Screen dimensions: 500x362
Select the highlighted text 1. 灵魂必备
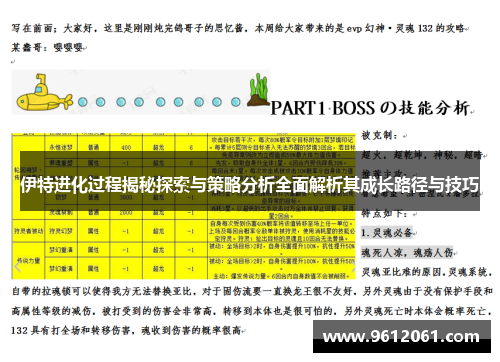[387, 232]
